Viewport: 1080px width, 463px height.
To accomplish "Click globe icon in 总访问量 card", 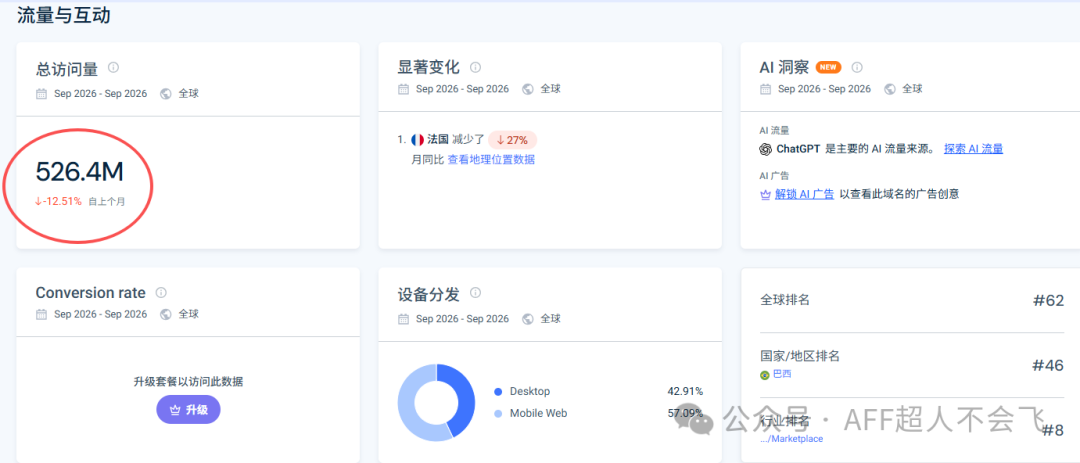I will 165,94.
